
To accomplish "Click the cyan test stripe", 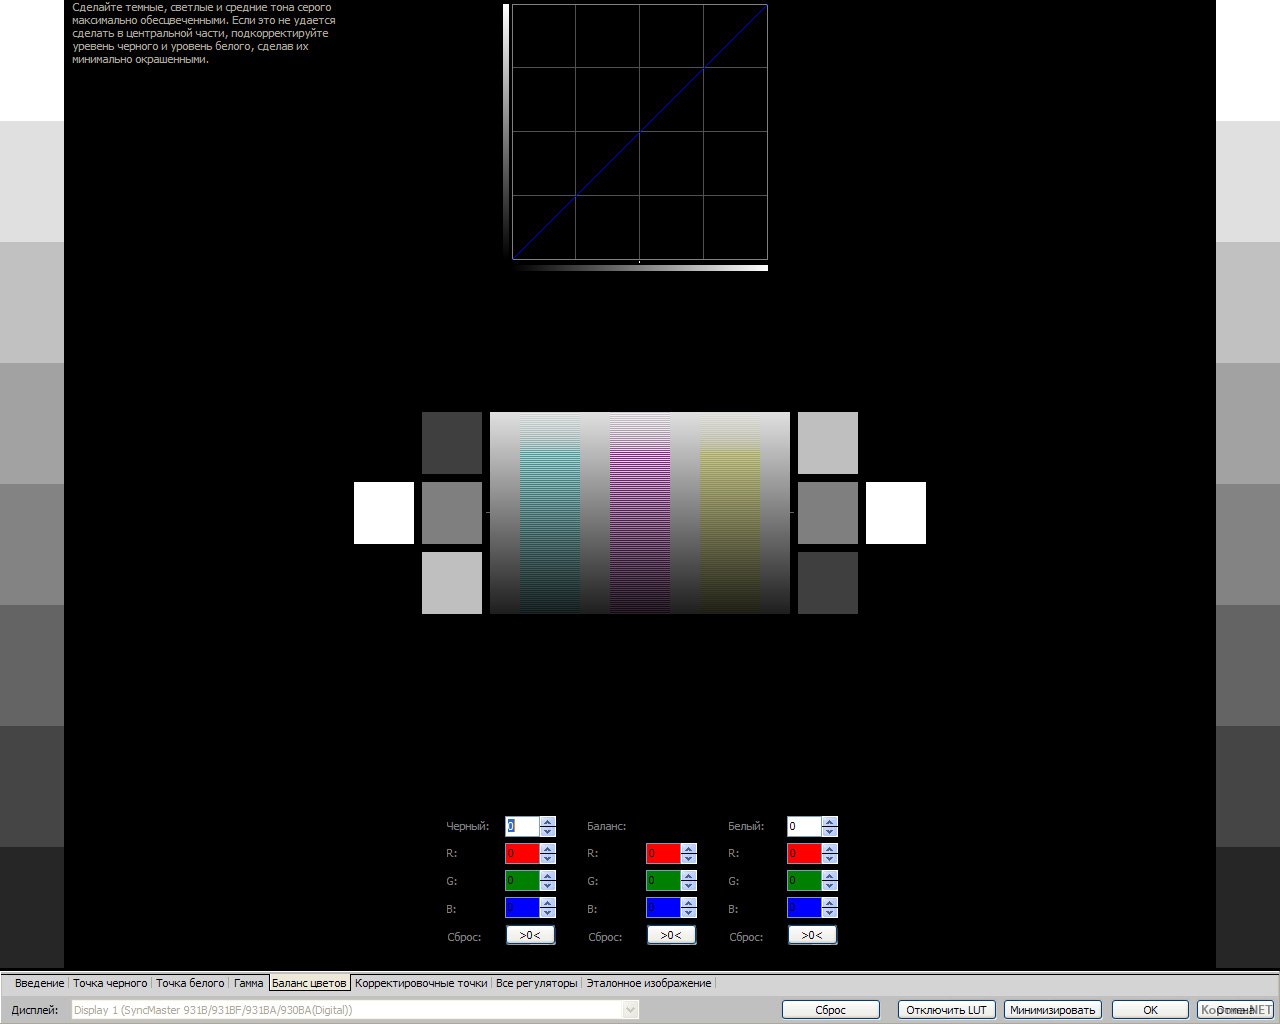I will [550, 513].
